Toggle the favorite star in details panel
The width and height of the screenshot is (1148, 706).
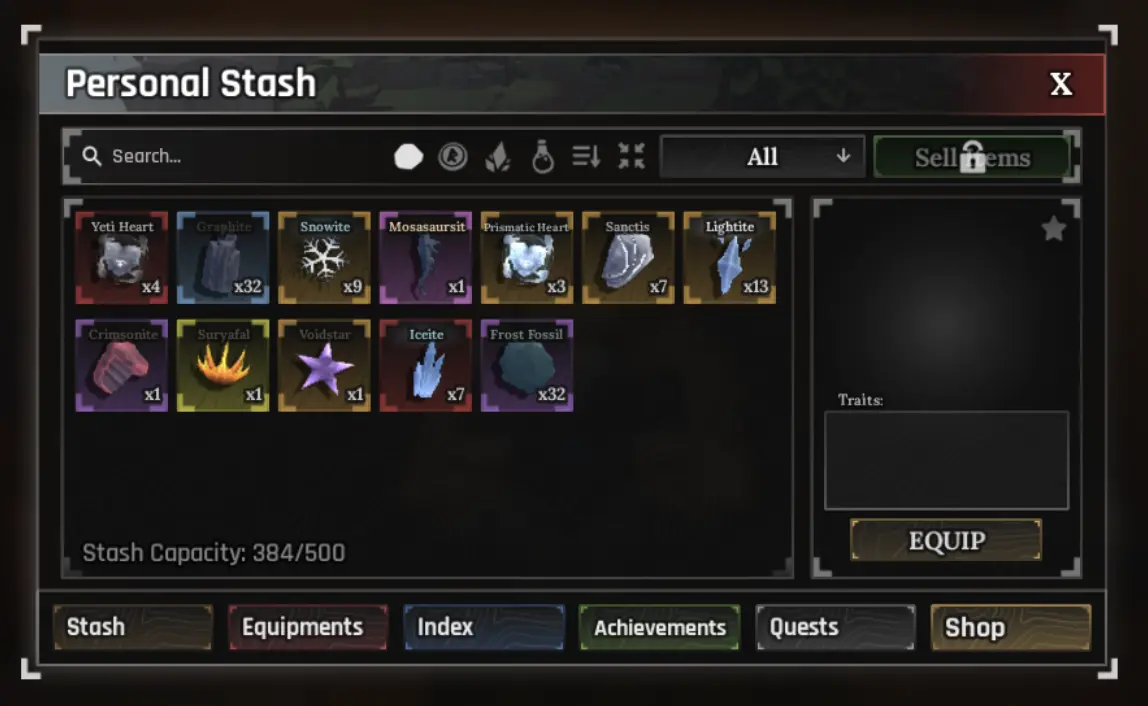tap(1054, 228)
